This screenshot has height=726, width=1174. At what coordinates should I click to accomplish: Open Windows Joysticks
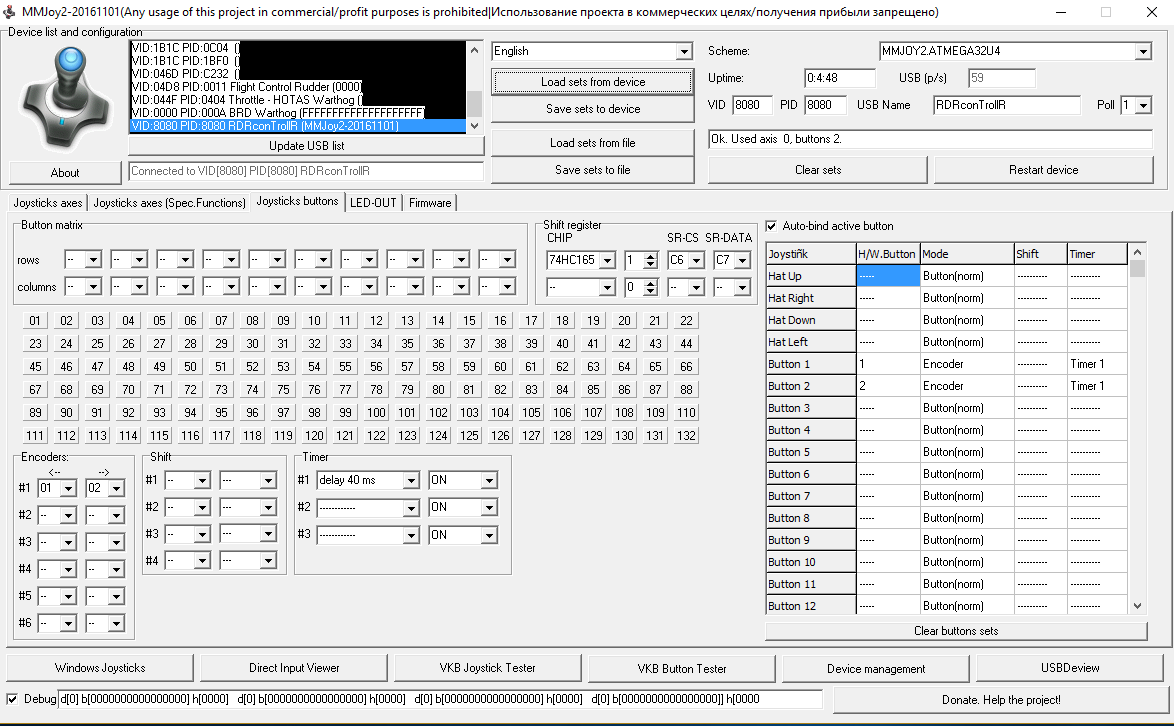pos(100,668)
